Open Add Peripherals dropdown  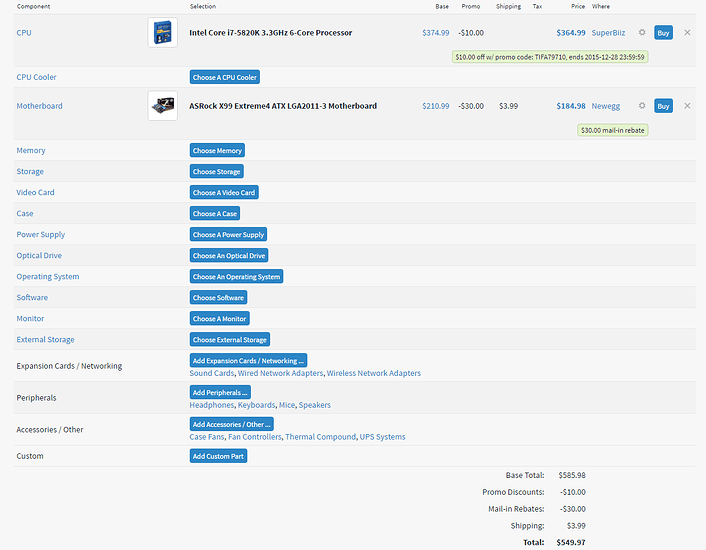point(220,392)
